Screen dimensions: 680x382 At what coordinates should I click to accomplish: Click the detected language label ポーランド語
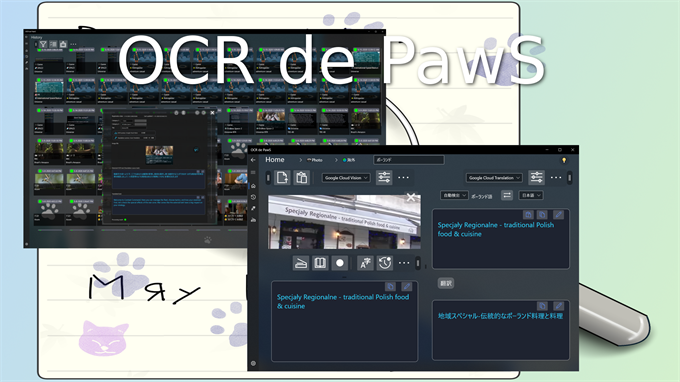point(481,196)
